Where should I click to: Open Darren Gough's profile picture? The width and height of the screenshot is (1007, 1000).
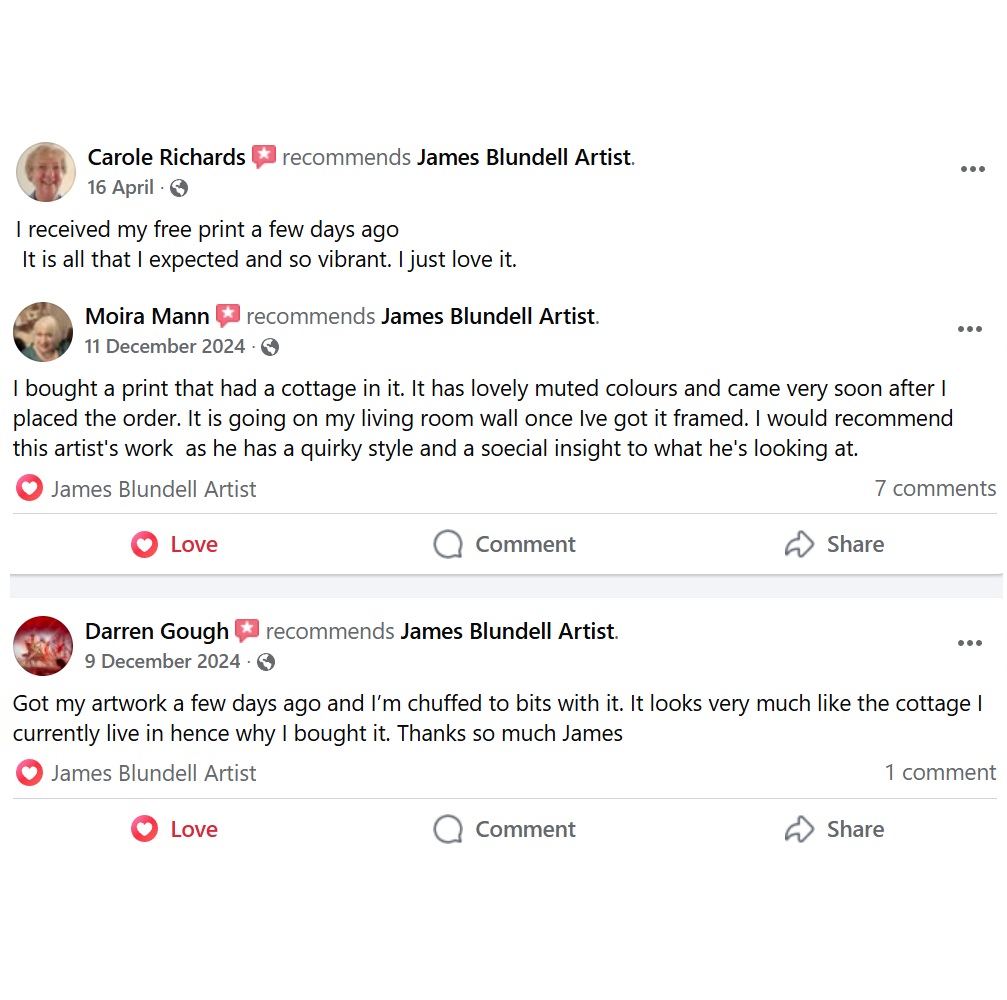tap(43, 646)
